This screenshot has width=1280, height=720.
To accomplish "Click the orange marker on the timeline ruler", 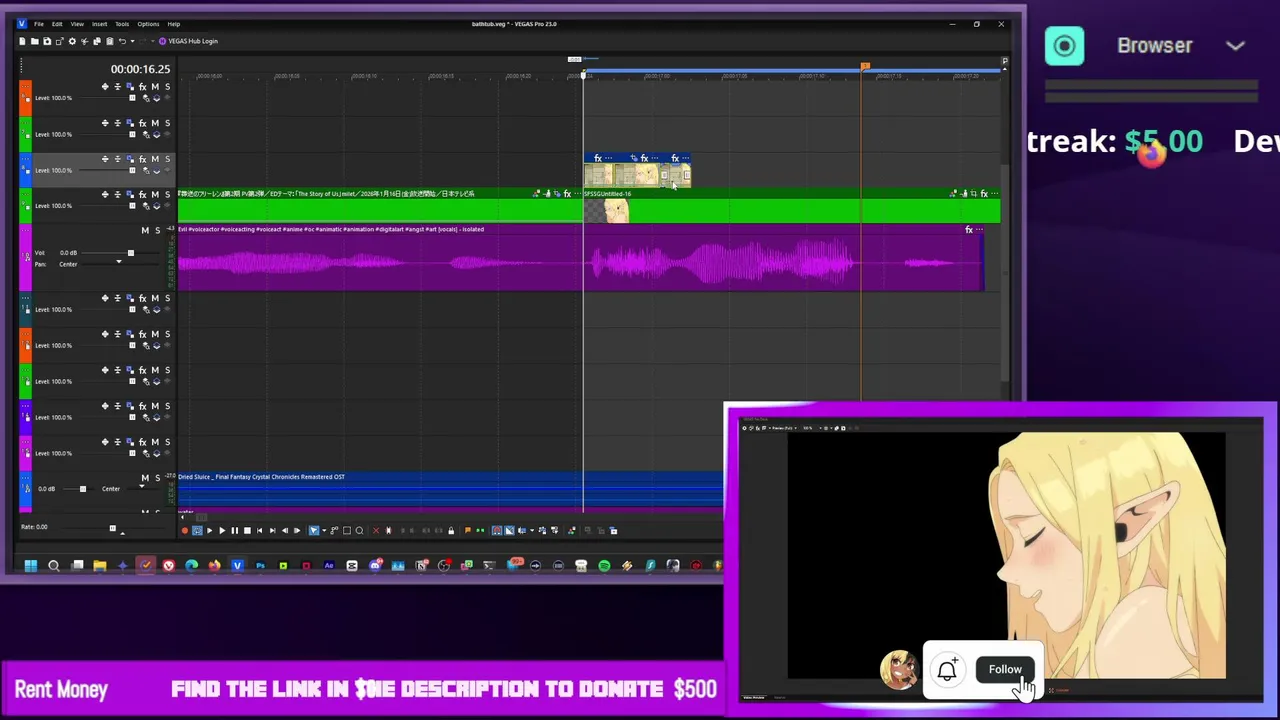I will [x=865, y=67].
